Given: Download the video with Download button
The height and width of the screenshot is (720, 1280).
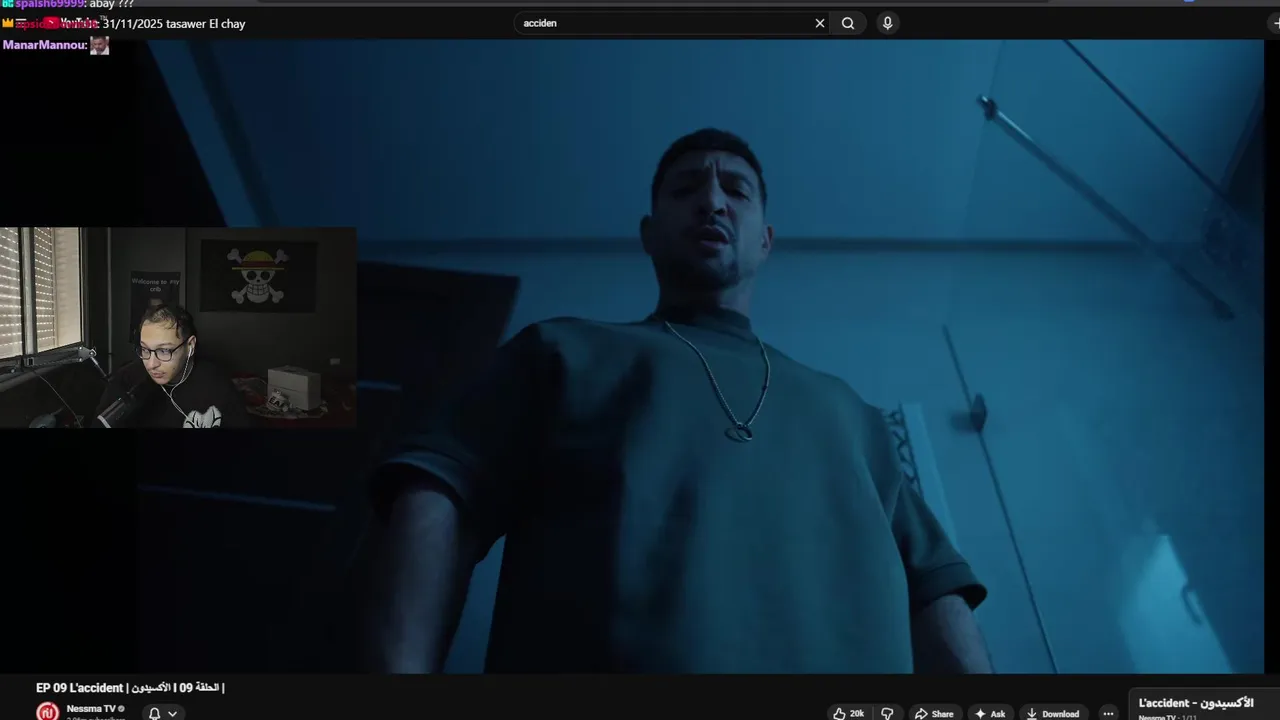Looking at the screenshot, I should pos(1053,713).
